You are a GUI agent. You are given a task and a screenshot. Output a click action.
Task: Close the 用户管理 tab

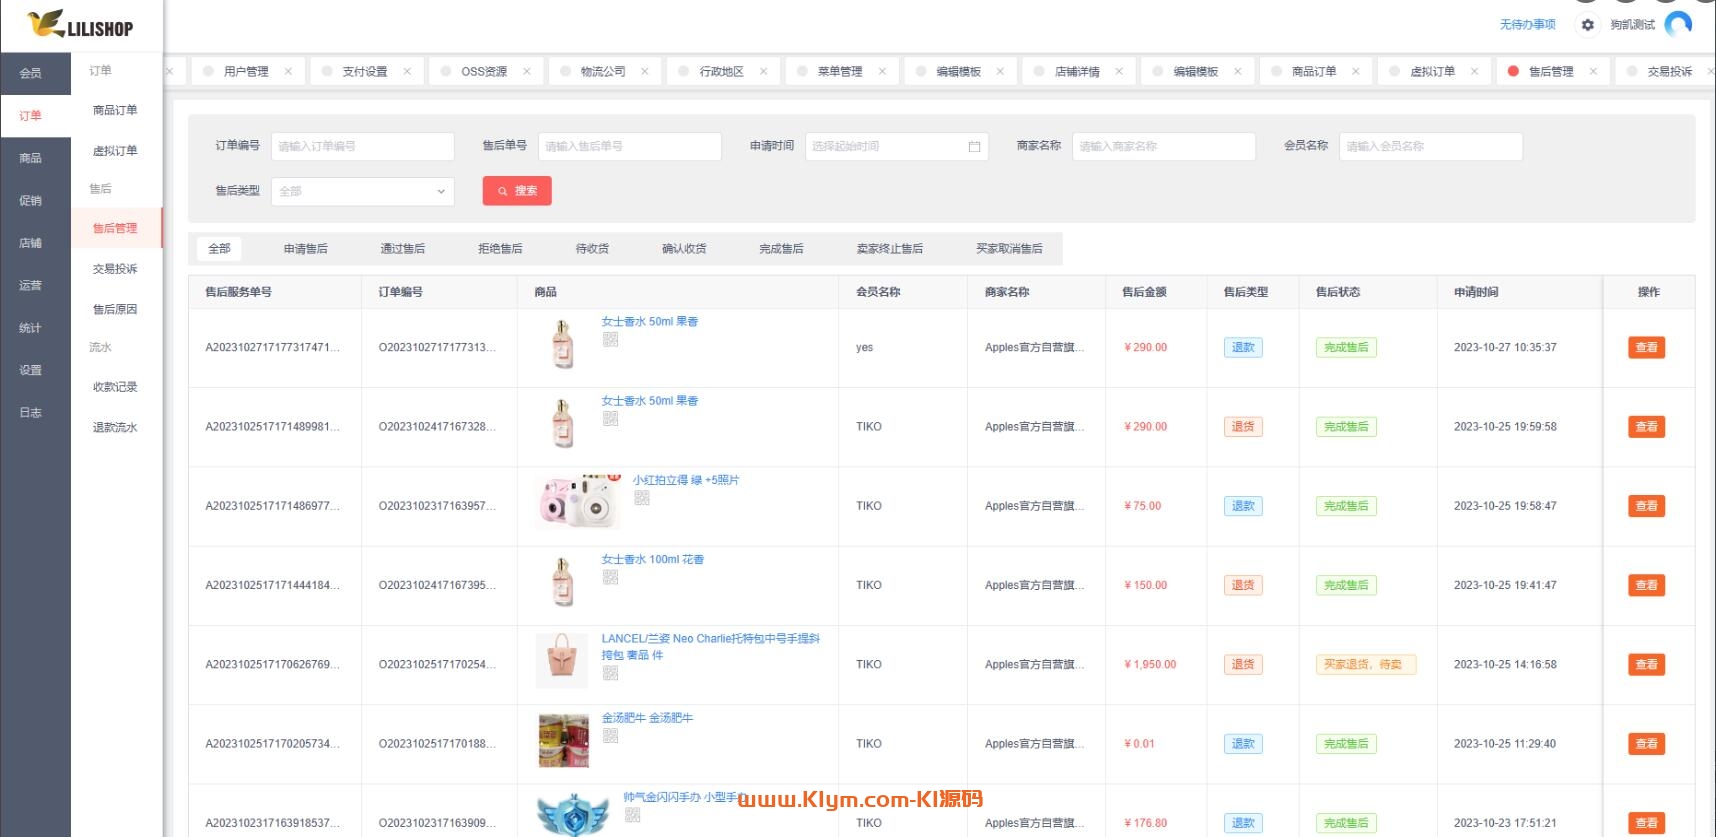pyautogui.click(x=288, y=72)
